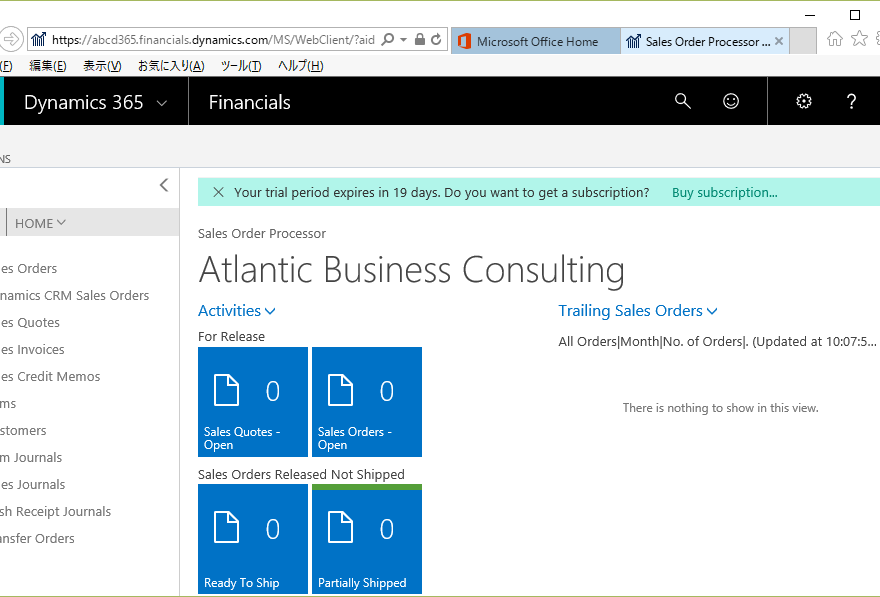Click the smiley feedback icon
The height and width of the screenshot is (597, 880).
(x=731, y=102)
